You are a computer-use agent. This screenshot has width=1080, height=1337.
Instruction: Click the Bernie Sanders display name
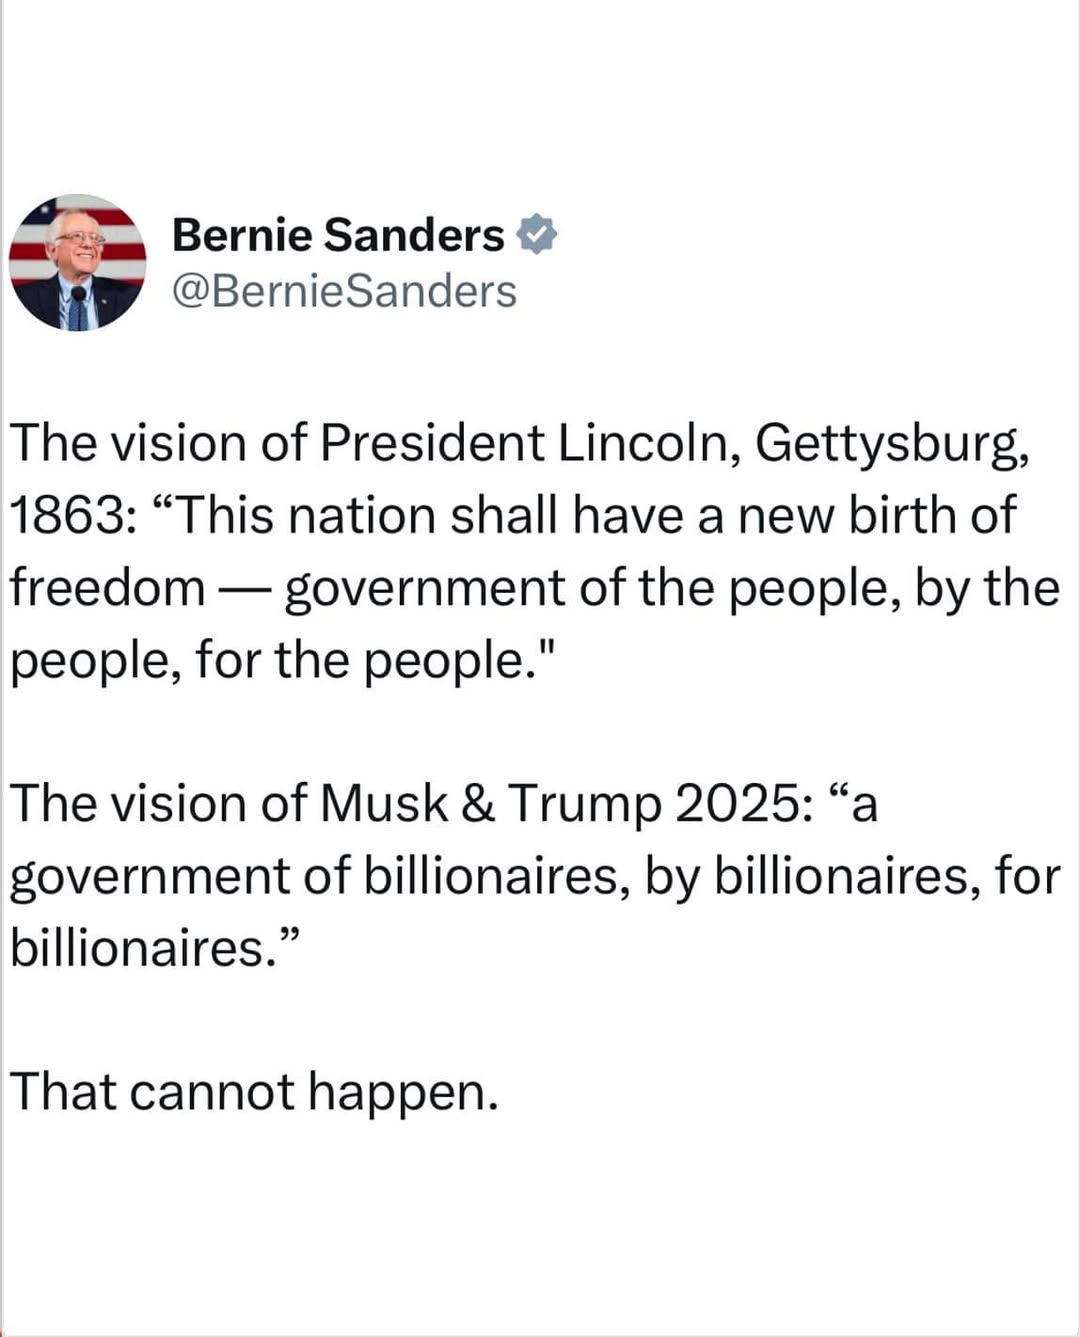338,235
